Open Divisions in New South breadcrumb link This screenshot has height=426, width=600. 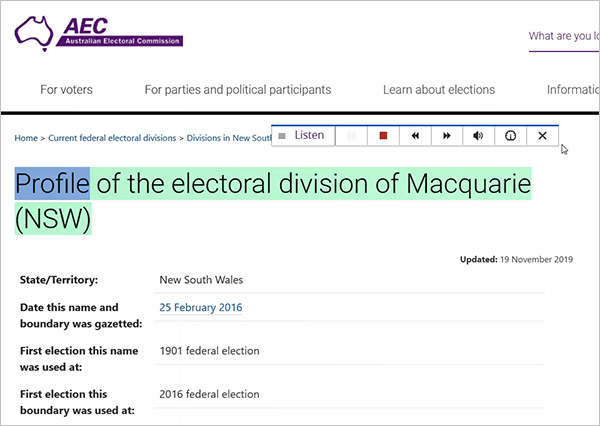point(229,138)
